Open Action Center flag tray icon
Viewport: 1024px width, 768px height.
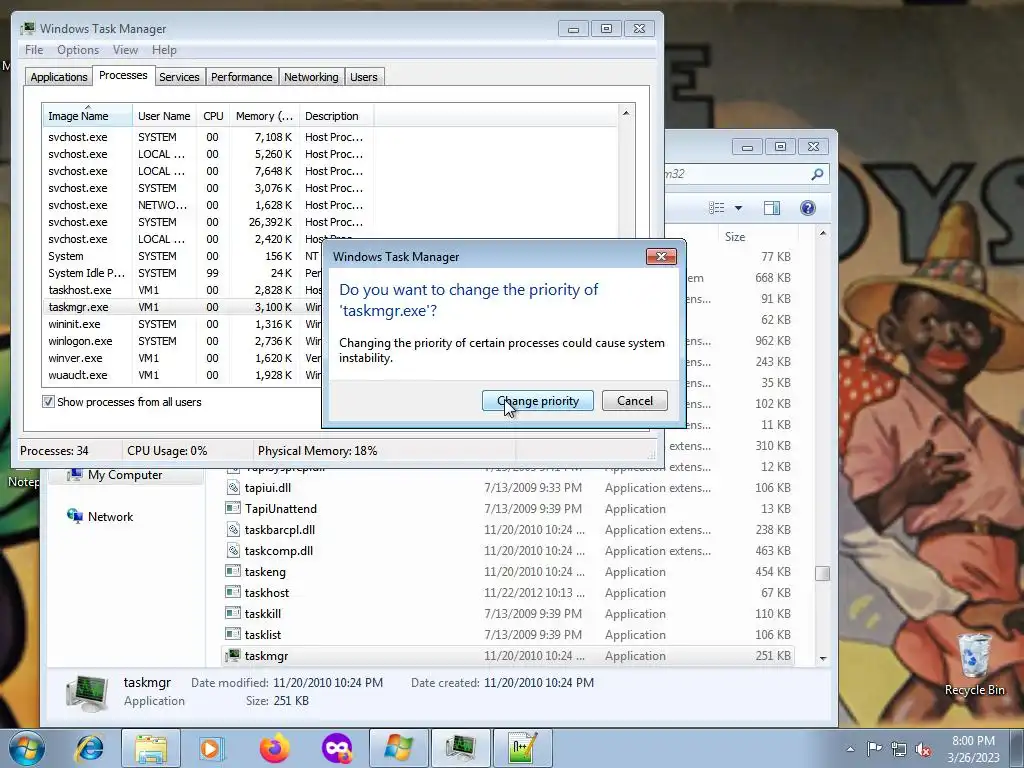874,749
